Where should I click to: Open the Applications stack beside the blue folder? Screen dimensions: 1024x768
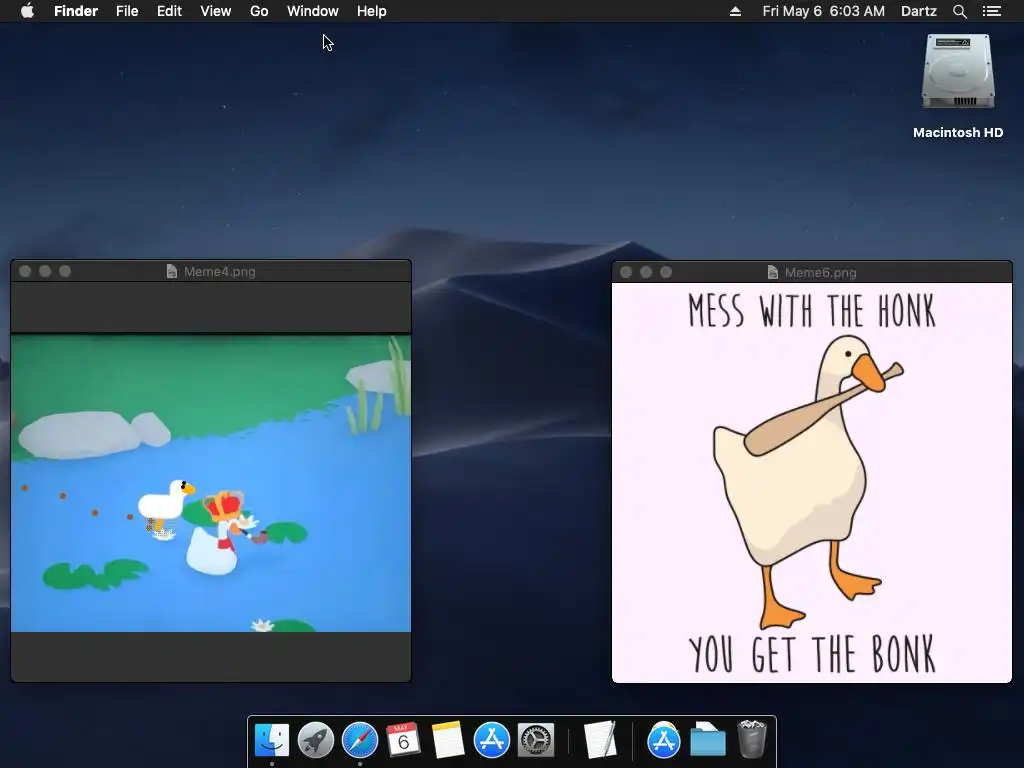[x=664, y=741]
